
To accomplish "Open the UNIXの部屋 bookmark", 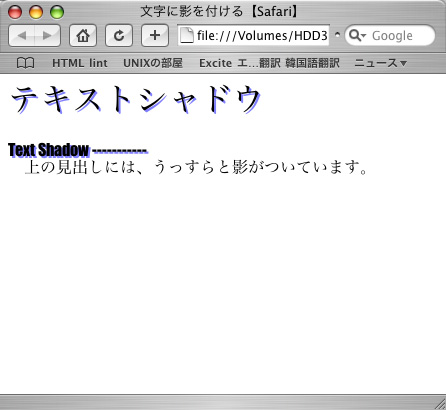I will pos(153,63).
